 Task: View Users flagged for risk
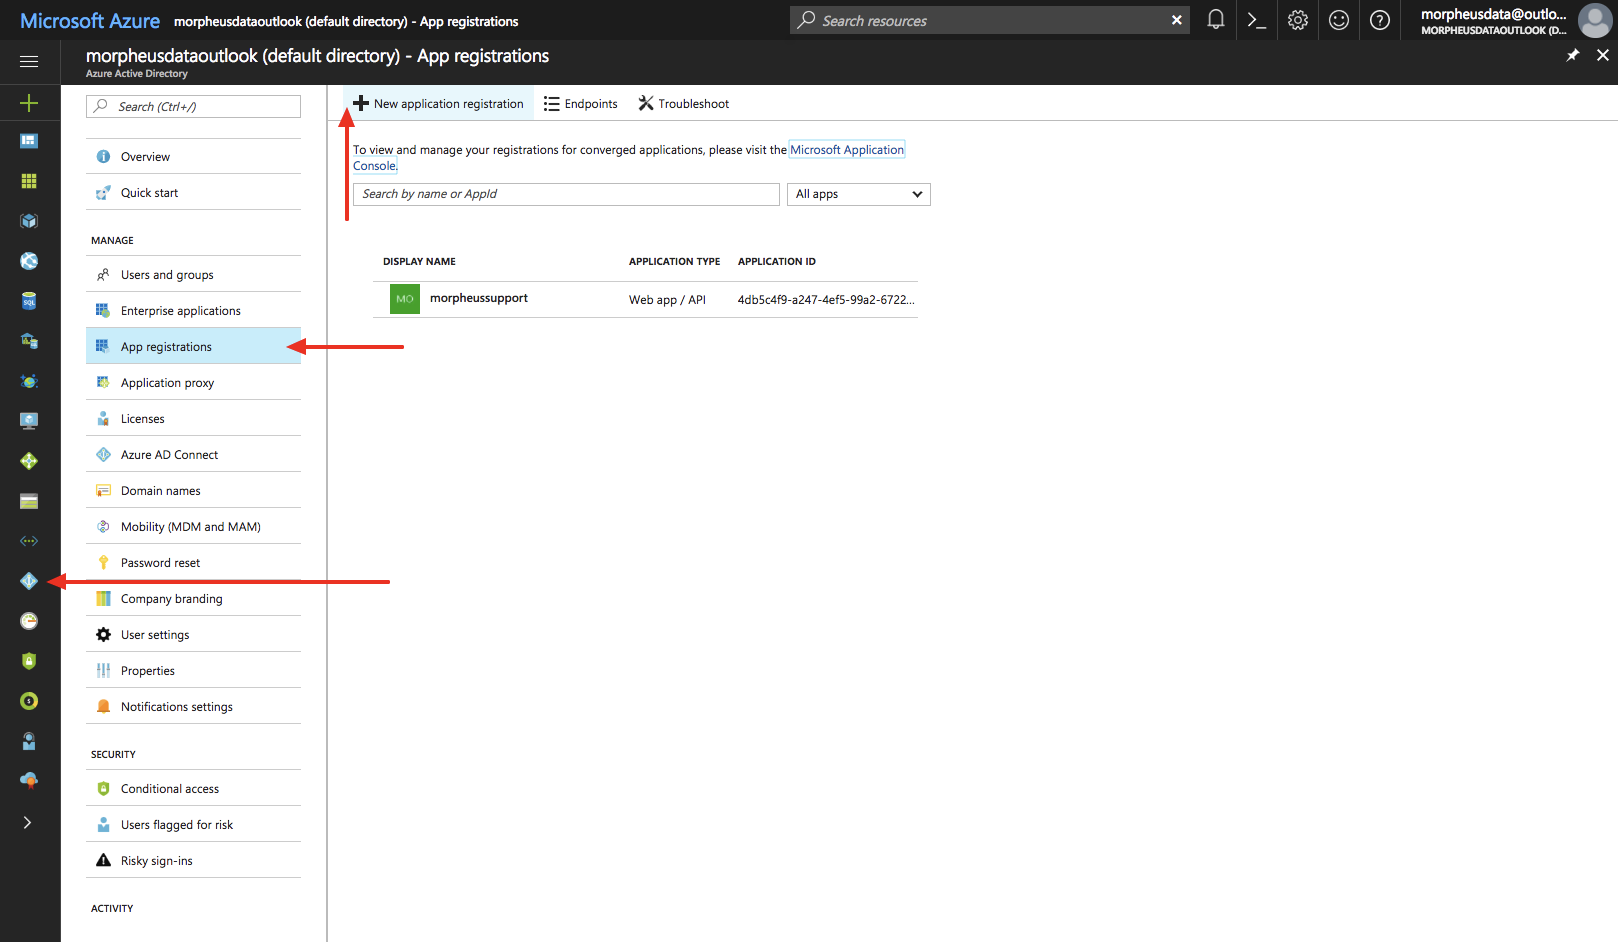pyautogui.click(x=194, y=825)
